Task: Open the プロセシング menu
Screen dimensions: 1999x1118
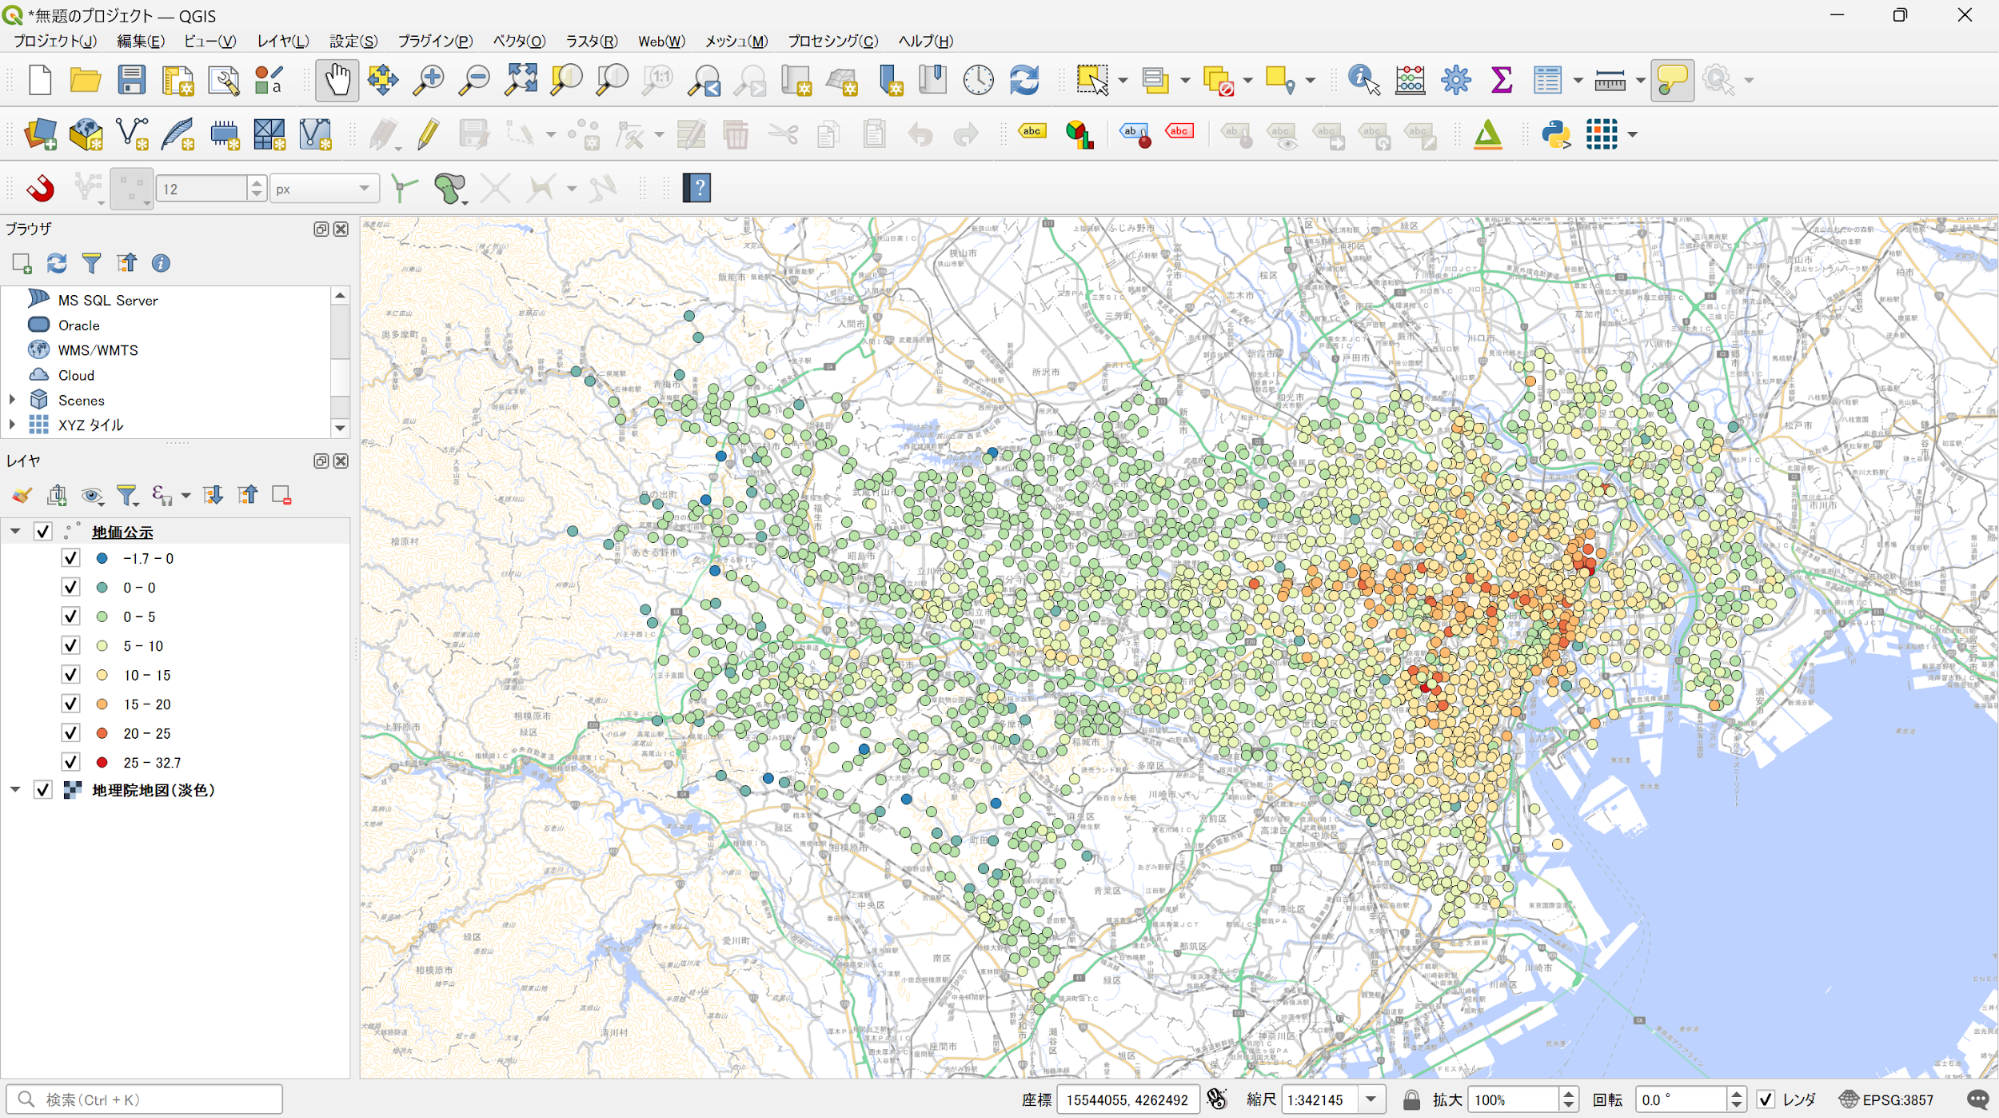Action: [832, 41]
